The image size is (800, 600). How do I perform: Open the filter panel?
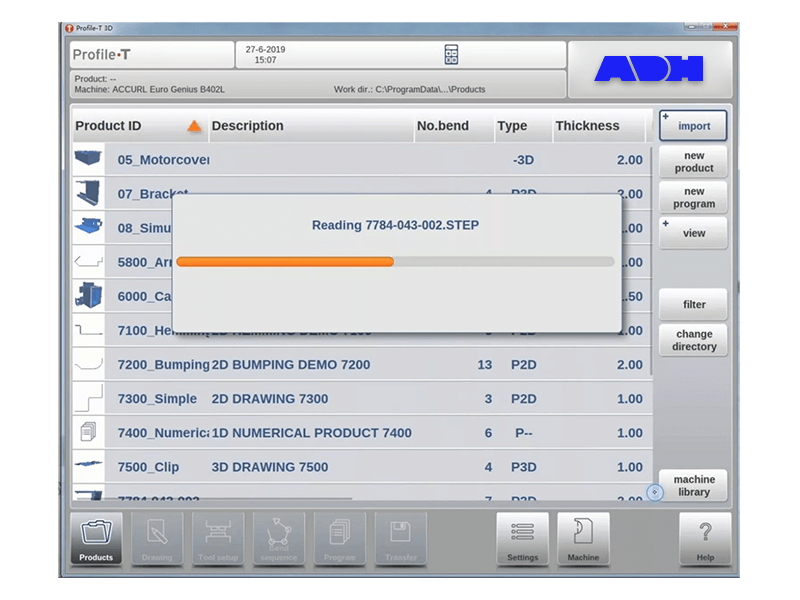click(x=693, y=305)
